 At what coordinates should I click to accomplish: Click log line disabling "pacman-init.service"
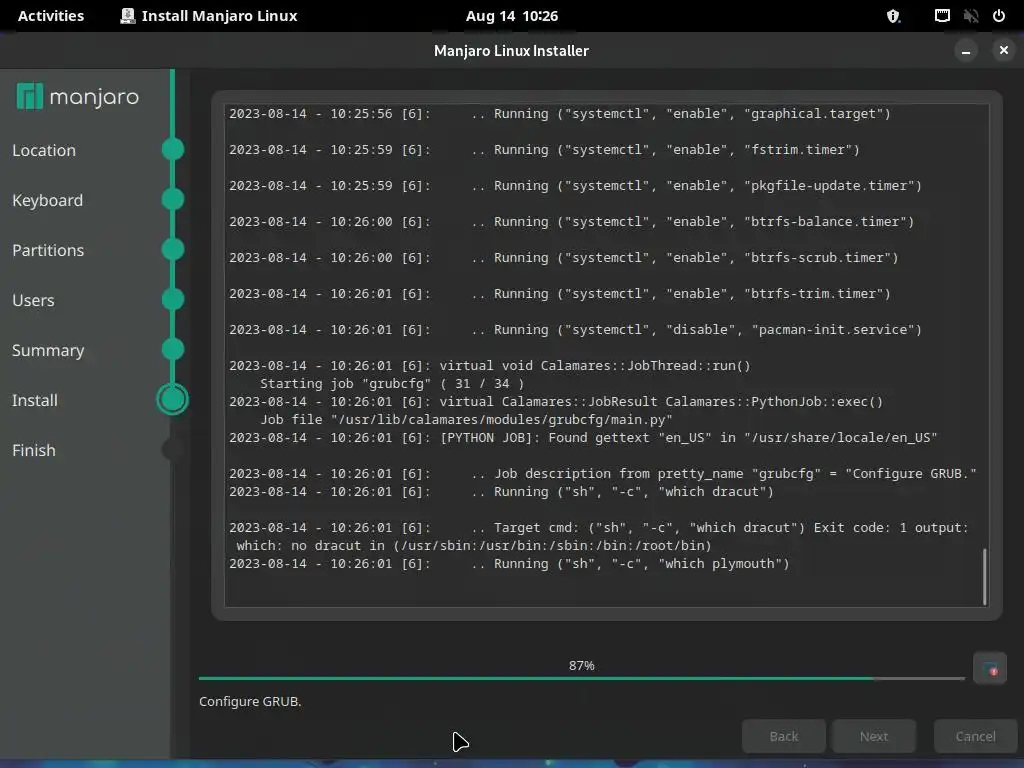[575, 329]
